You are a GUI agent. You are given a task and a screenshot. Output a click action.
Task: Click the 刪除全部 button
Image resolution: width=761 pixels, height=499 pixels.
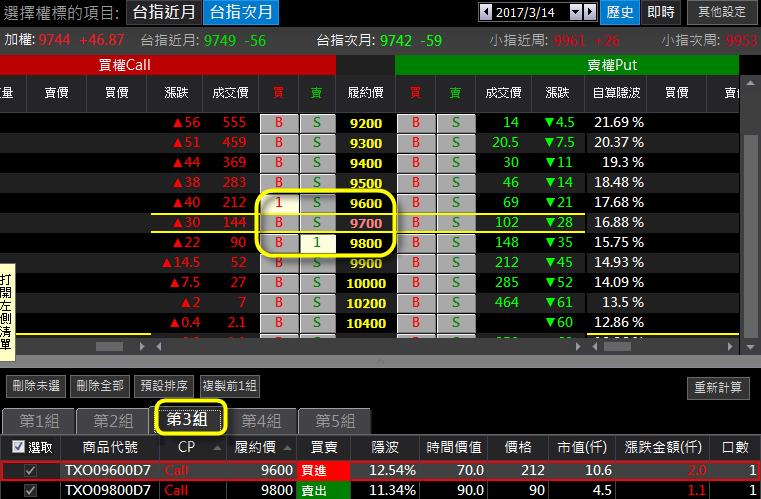(x=100, y=386)
